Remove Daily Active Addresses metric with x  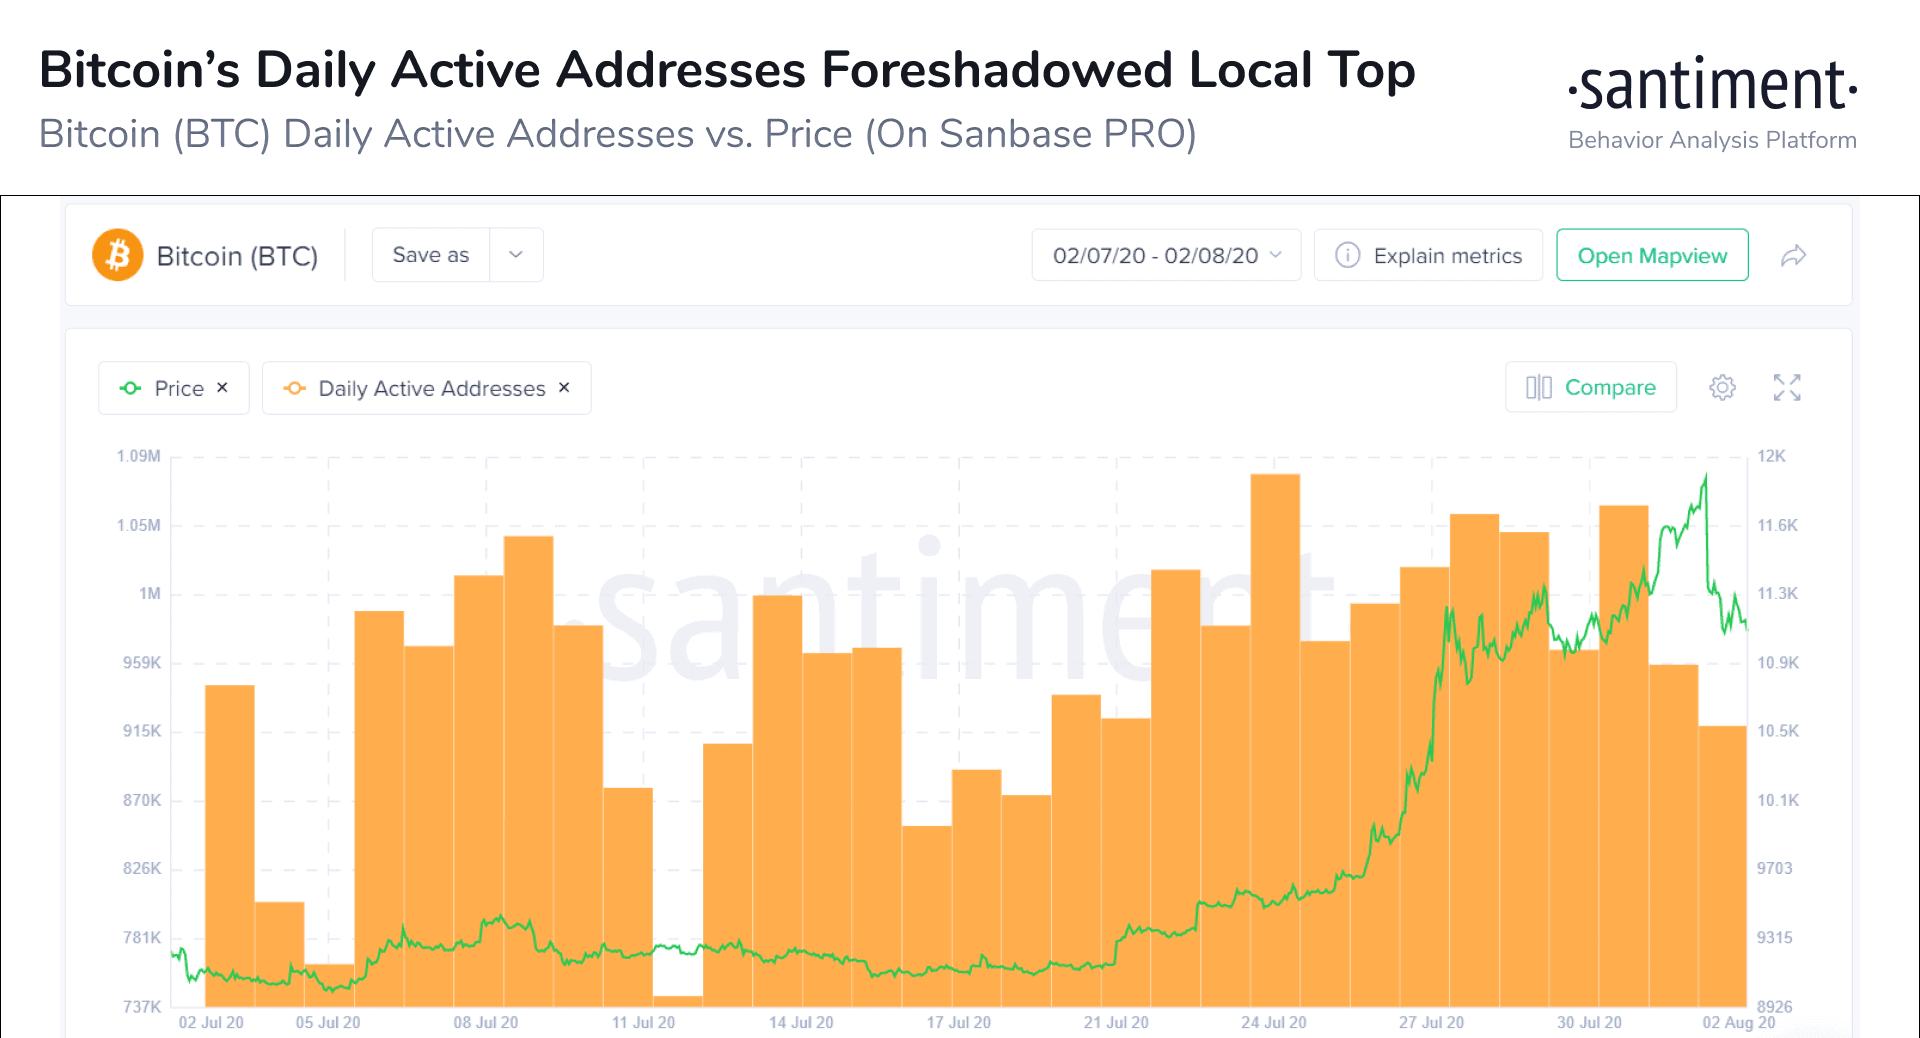click(564, 387)
